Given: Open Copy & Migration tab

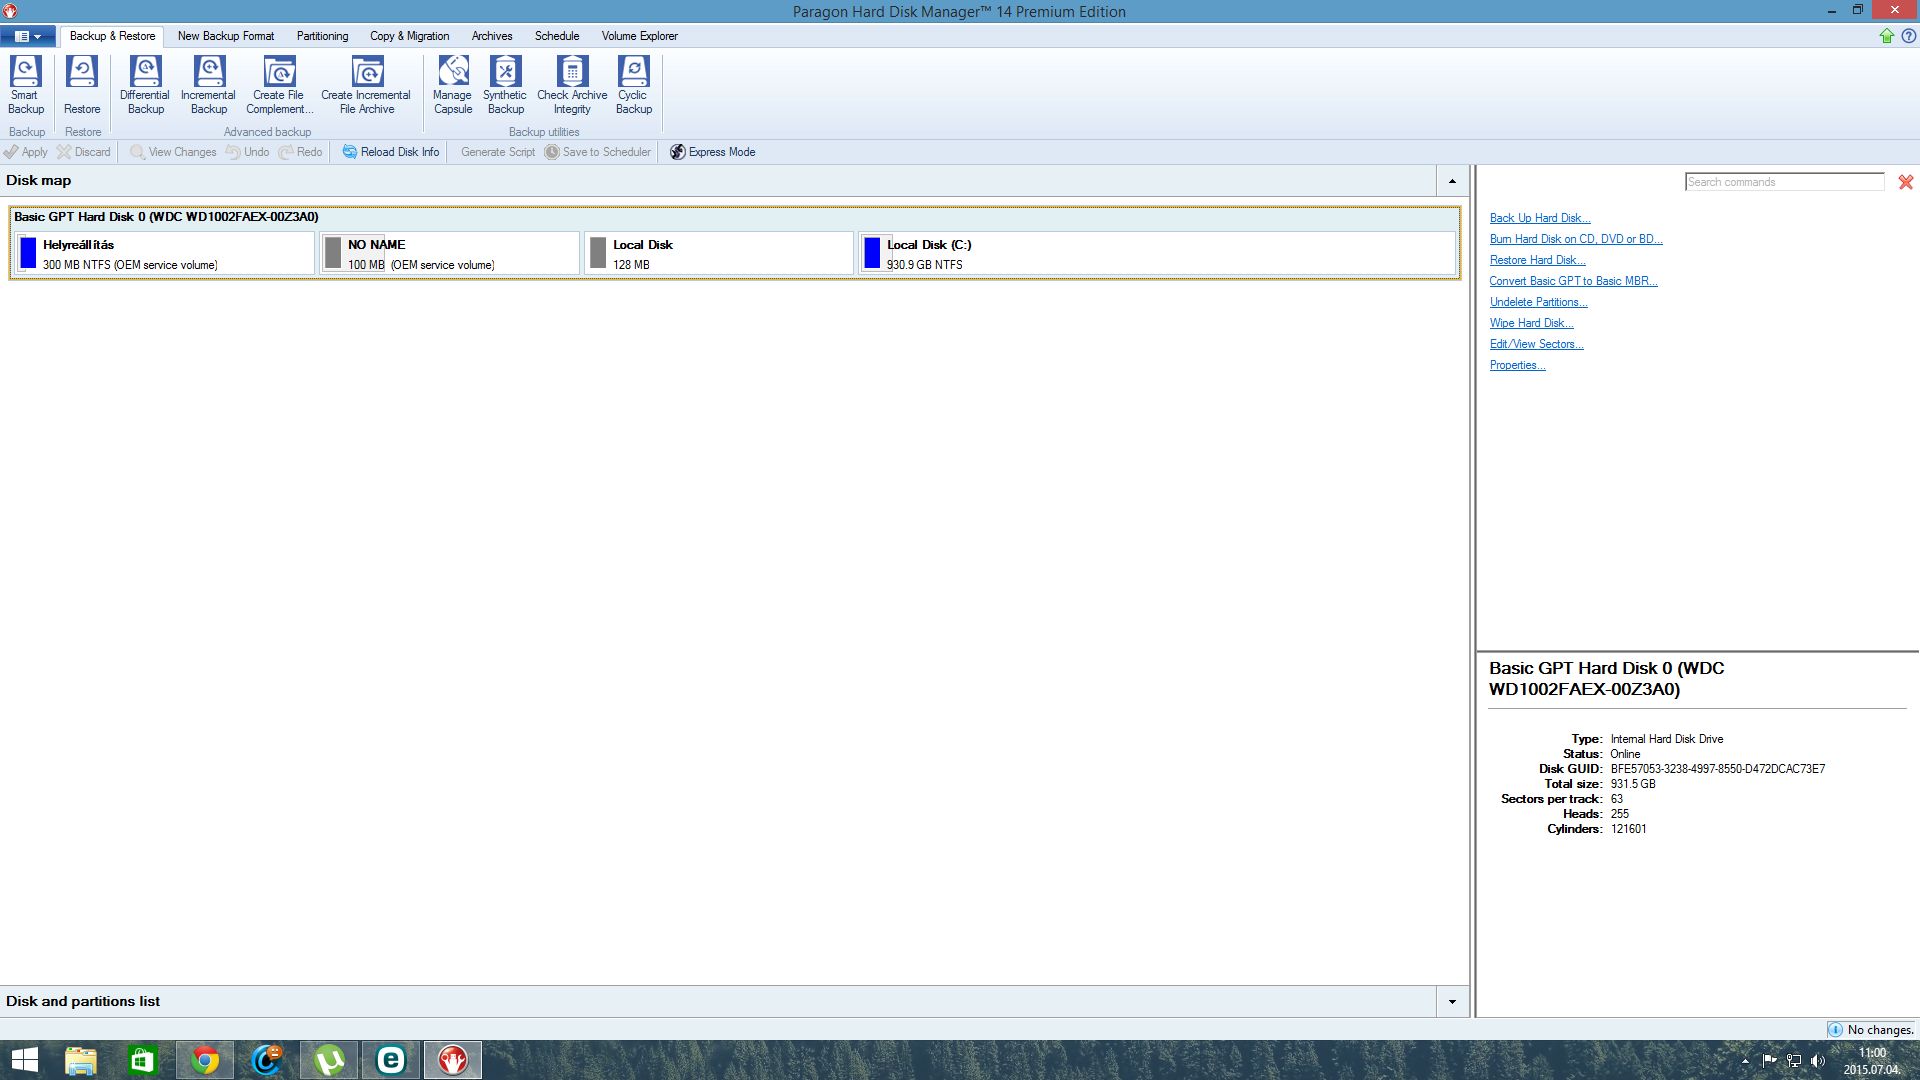Looking at the screenshot, I should [x=409, y=36].
